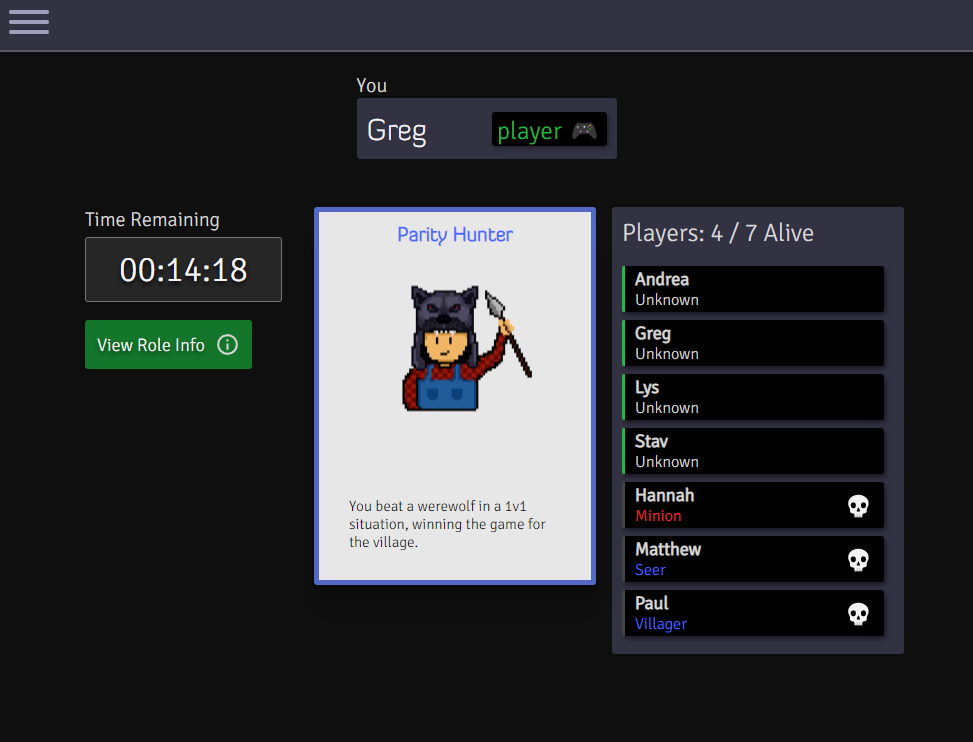Screen dimensions: 973x742
Task: Click the skull icon next to Matthew
Action: click(858, 560)
